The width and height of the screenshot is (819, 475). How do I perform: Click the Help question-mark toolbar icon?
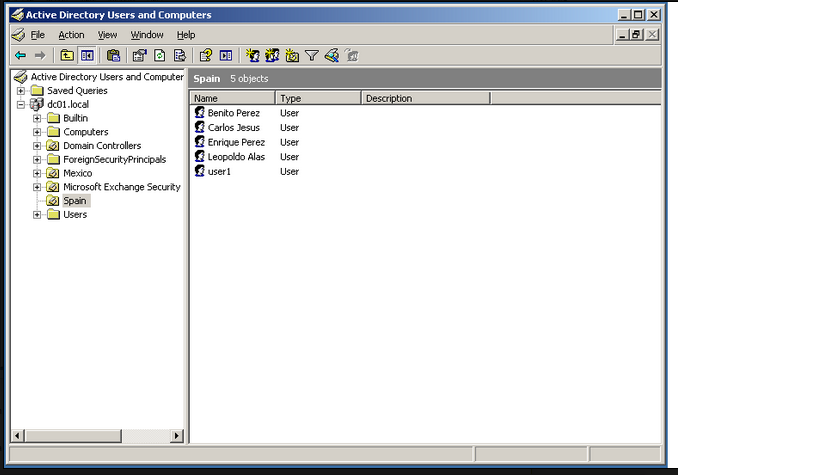click(206, 55)
